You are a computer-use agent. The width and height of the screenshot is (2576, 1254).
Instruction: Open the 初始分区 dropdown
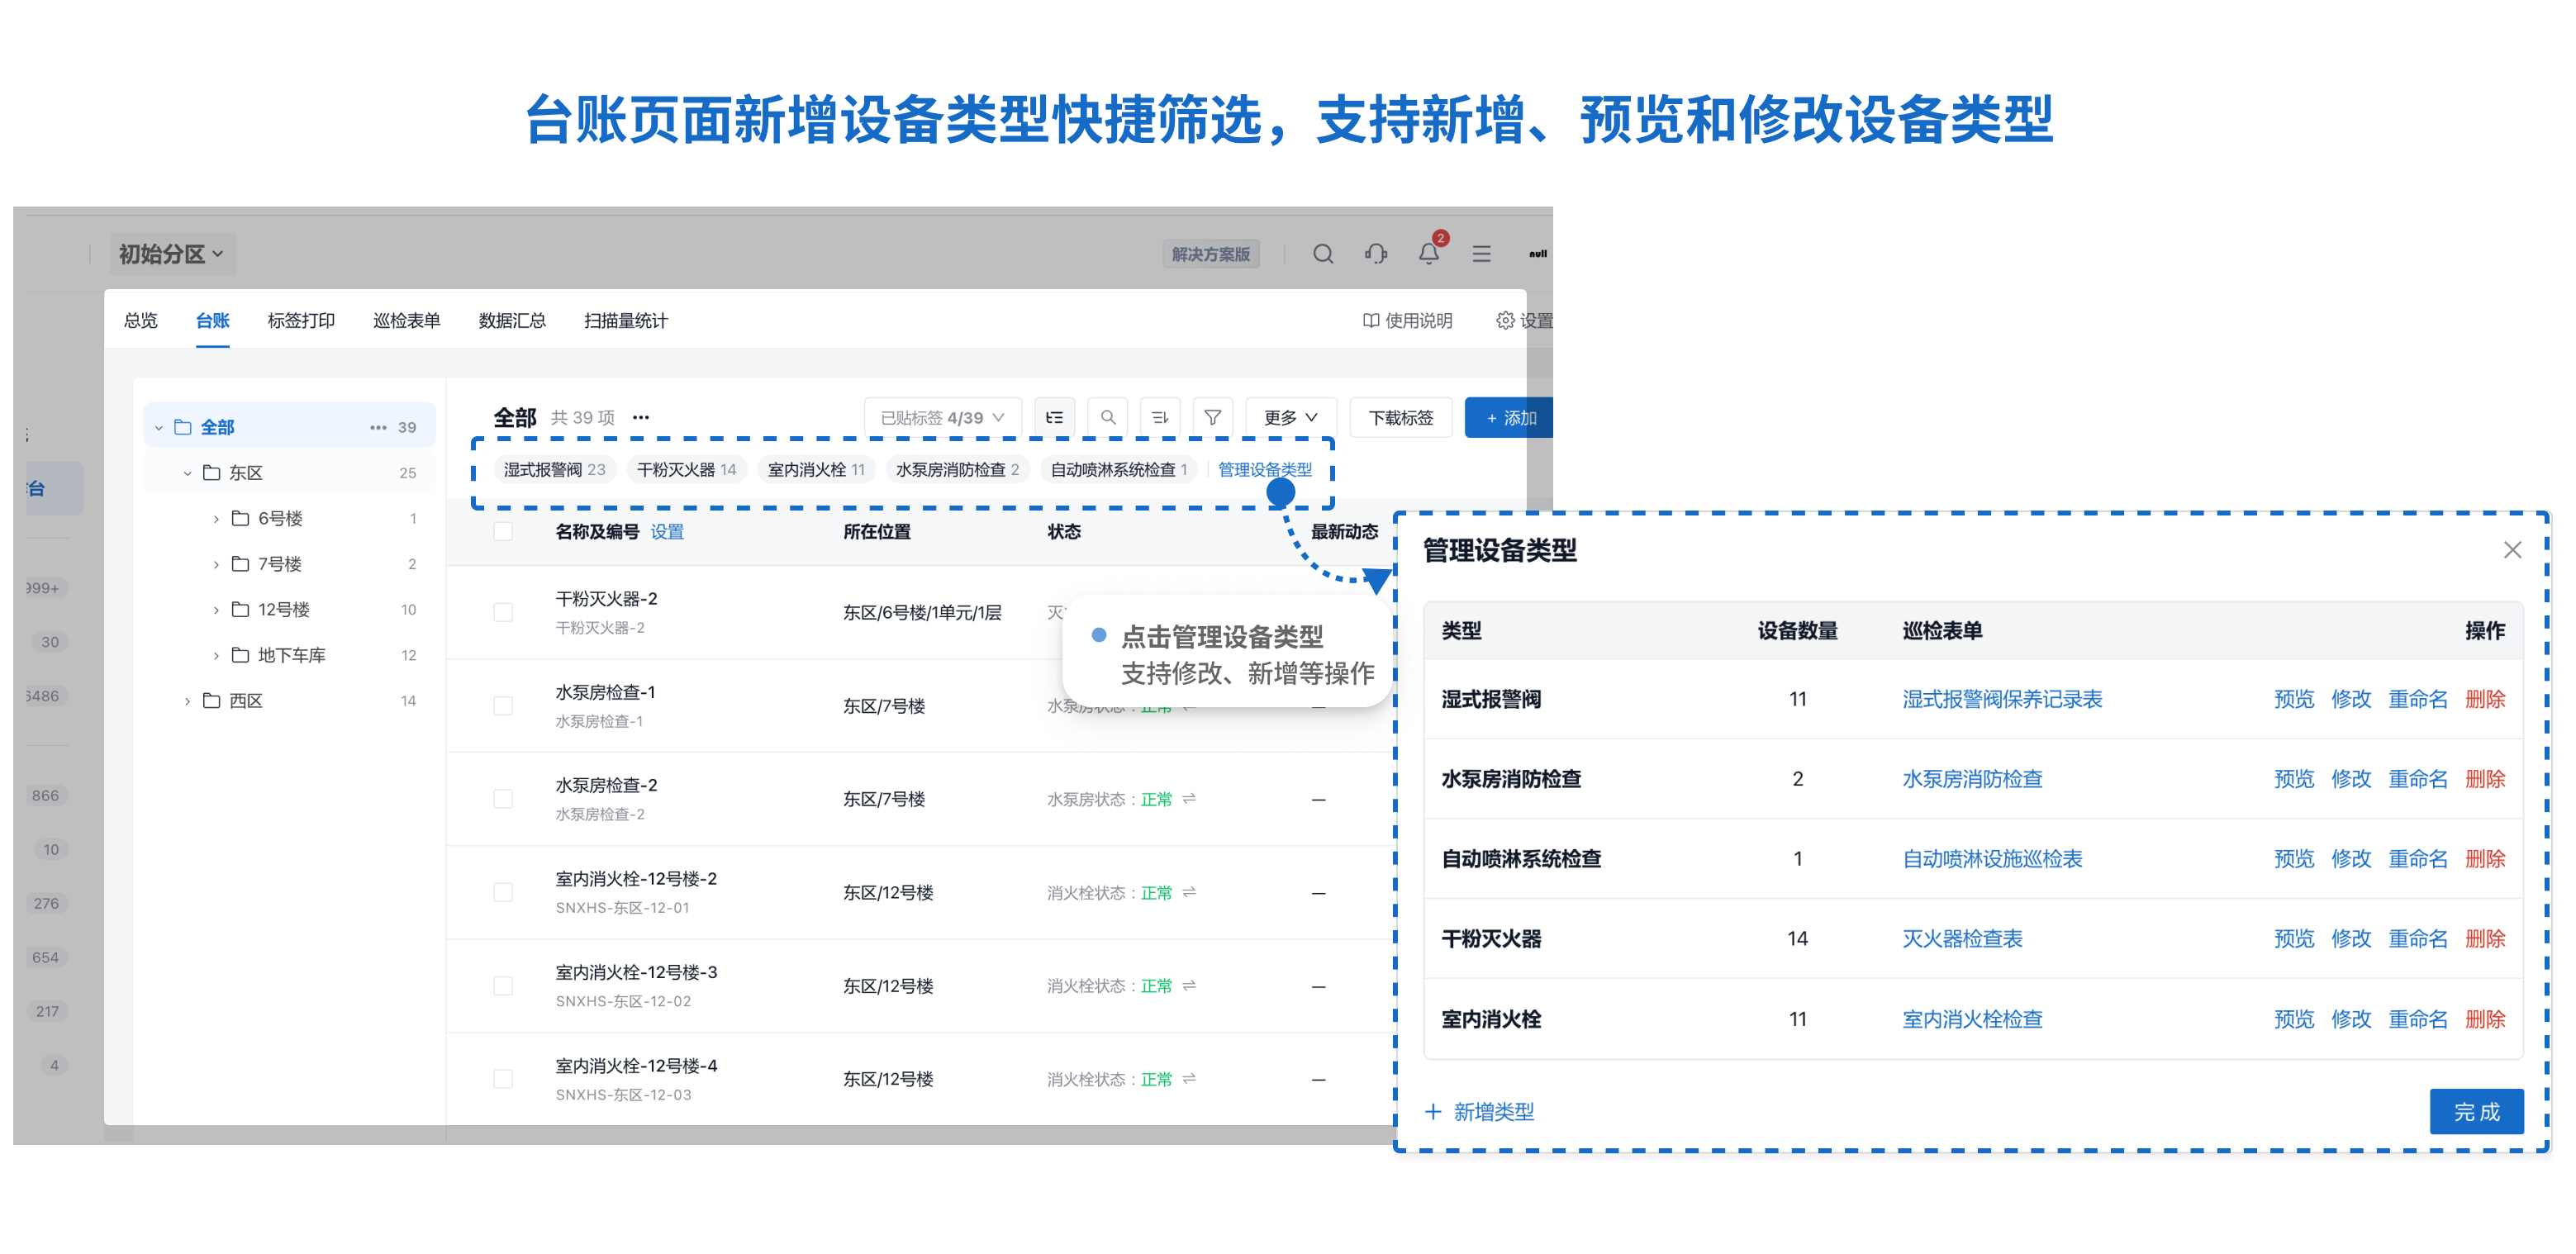pos(172,254)
